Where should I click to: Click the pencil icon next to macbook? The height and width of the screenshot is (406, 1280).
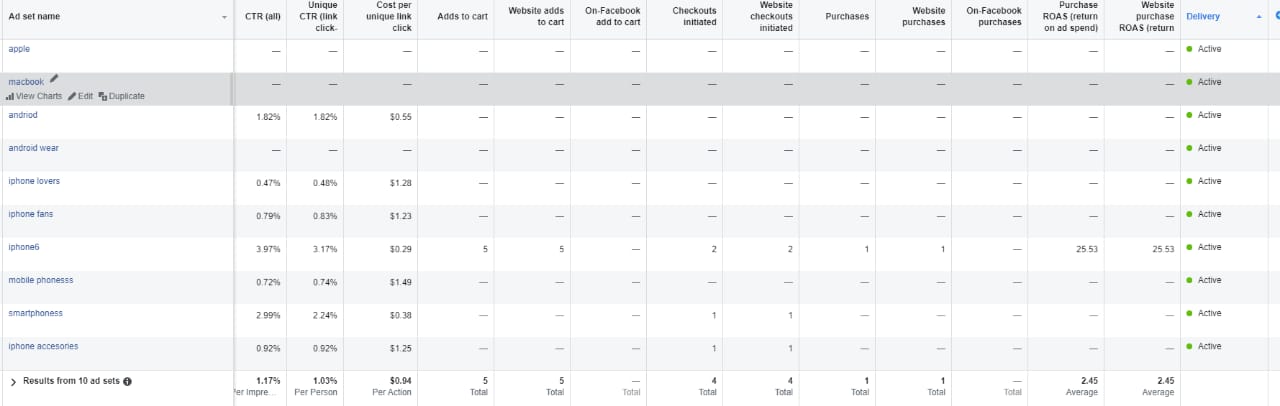pos(54,79)
